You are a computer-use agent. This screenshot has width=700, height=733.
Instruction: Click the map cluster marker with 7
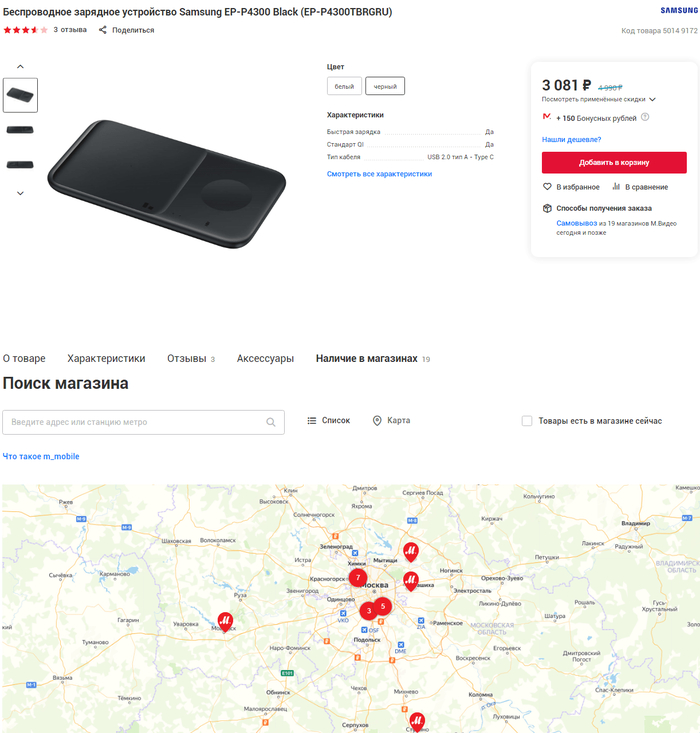(358, 578)
